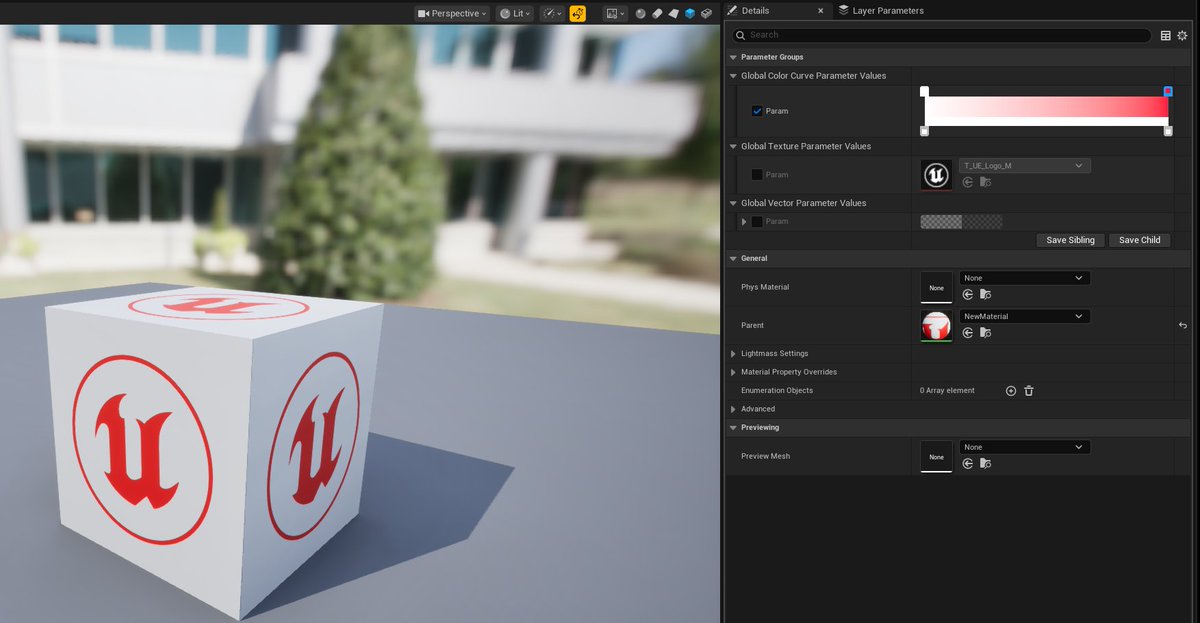Click the search magnifier icon
Image resolution: width=1200 pixels, height=623 pixels.
741,35
